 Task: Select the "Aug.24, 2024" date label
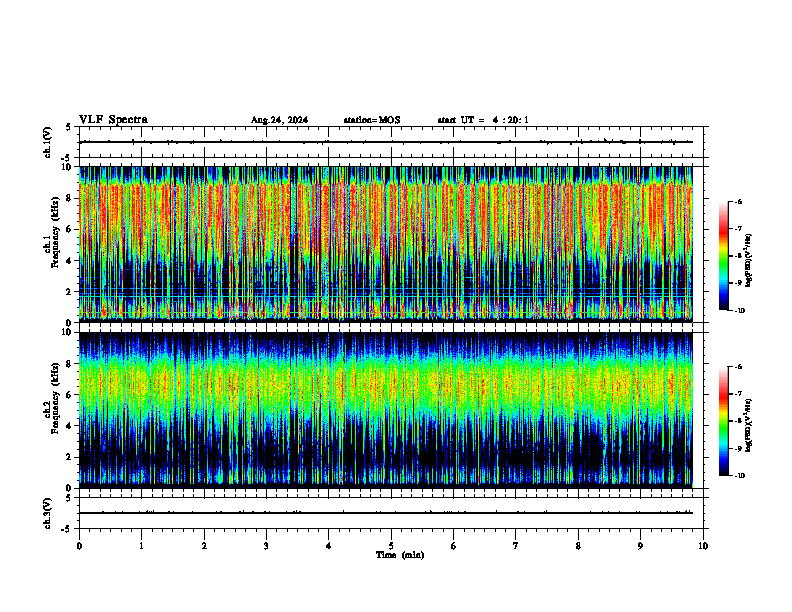(279, 120)
